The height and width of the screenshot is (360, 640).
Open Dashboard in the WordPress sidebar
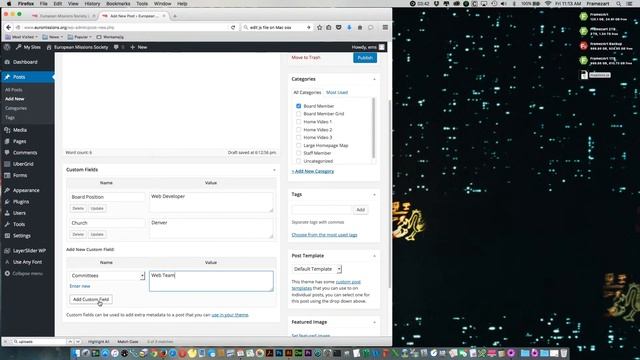25,62
